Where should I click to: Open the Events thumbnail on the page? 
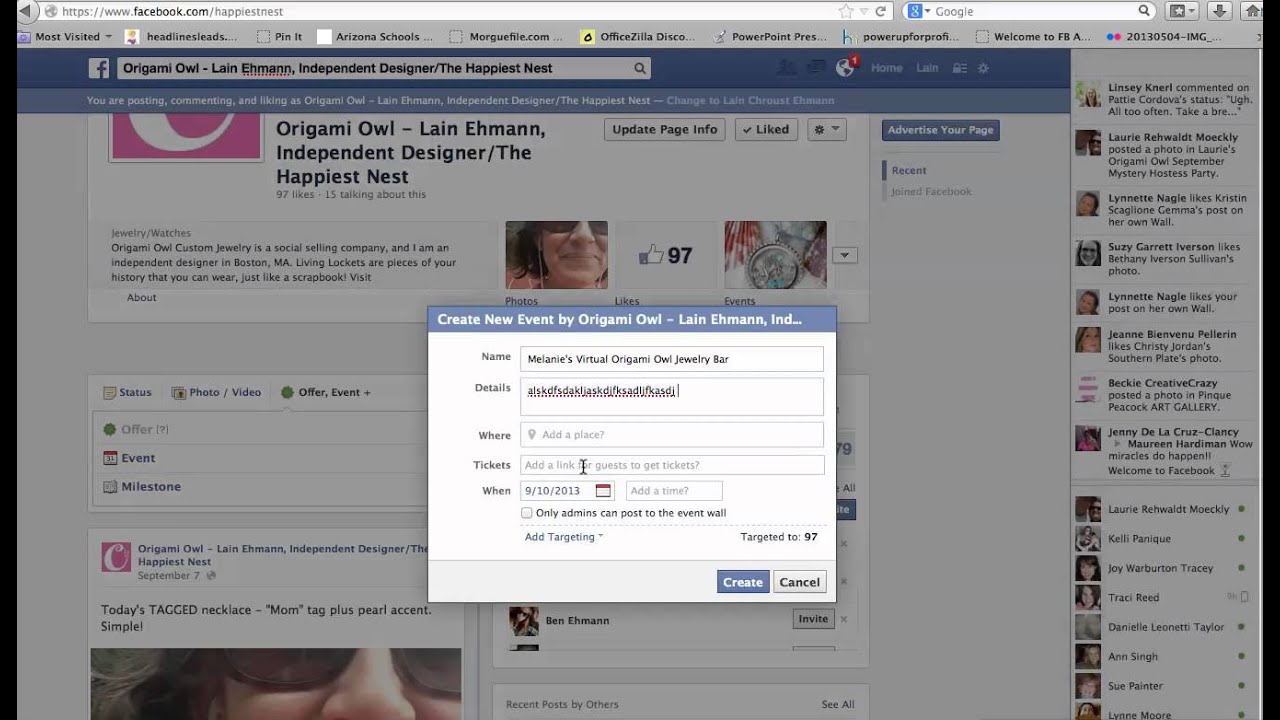pyautogui.click(x=775, y=255)
